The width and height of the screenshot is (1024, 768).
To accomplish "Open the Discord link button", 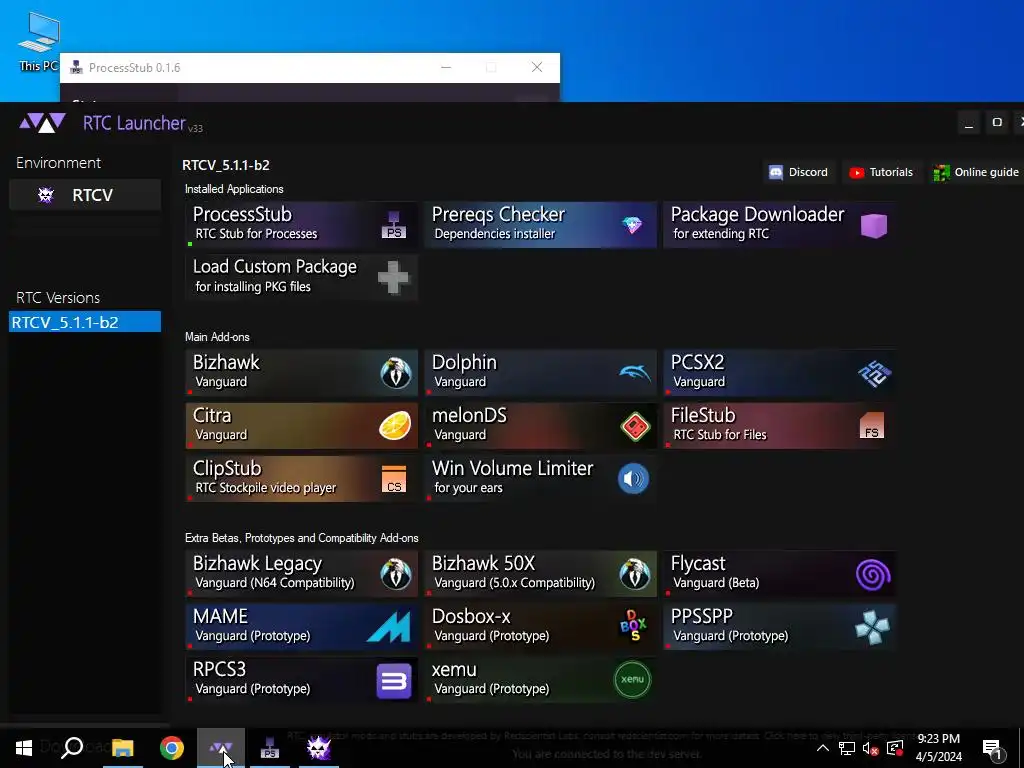I will pos(798,172).
